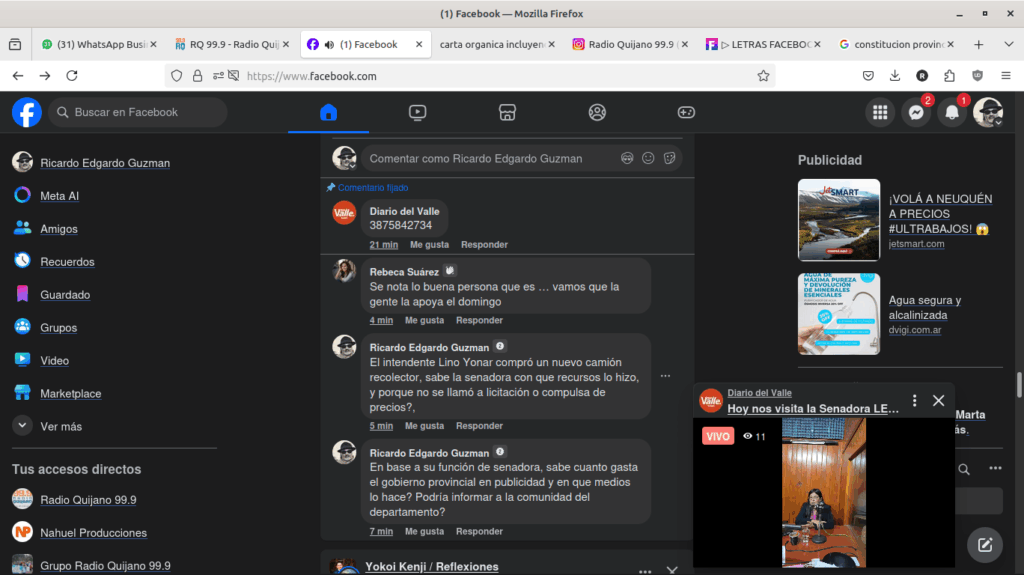1024x575 pixels.
Task: Bookmark this page with the star
Action: 763,76
